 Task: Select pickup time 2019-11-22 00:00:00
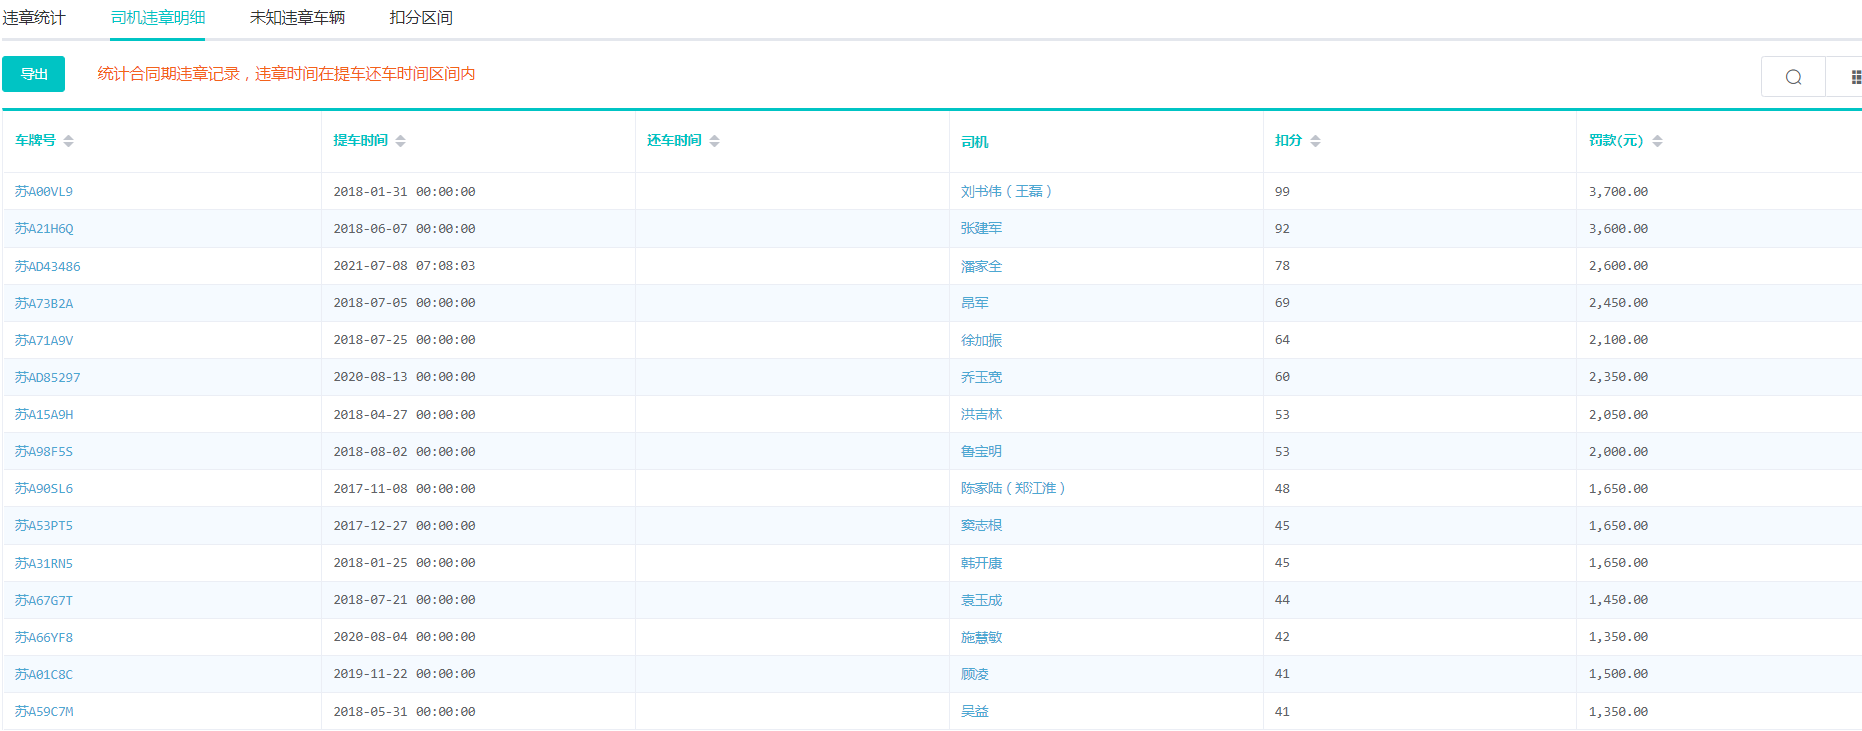[404, 674]
